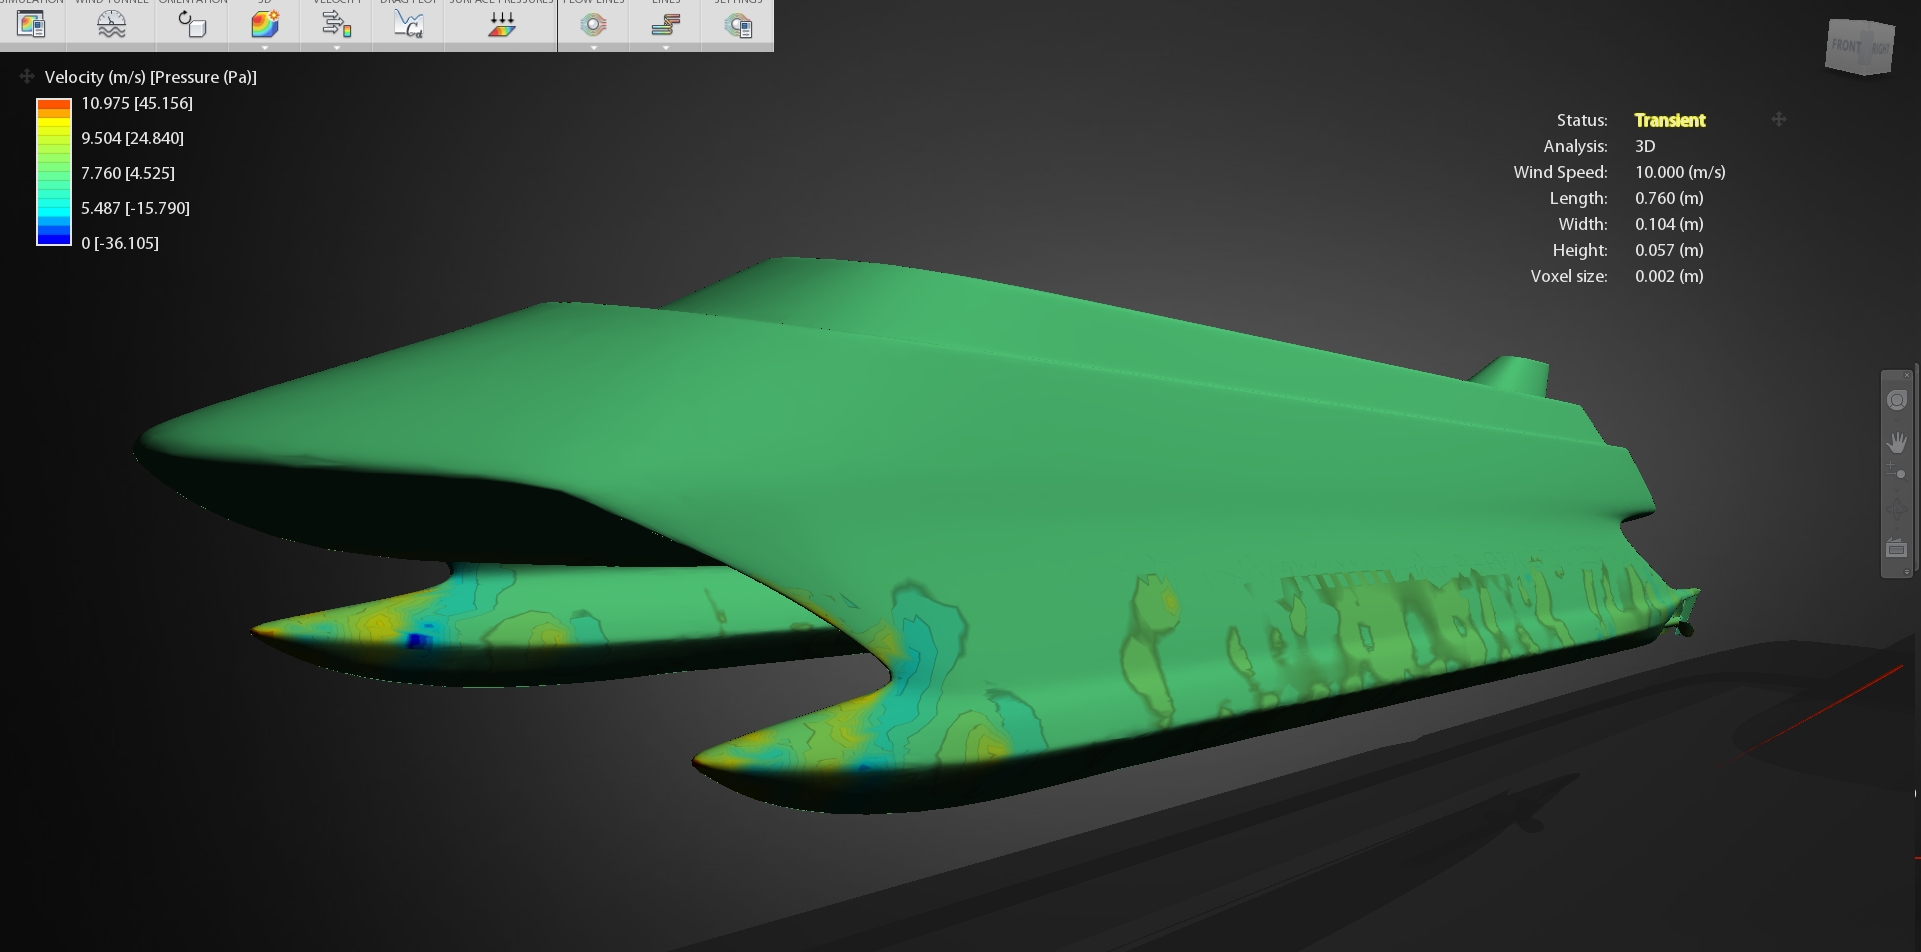Viewport: 1921px width, 952px height.
Task: Click the legend value 9.504 [24.840]
Action: pos(132,138)
